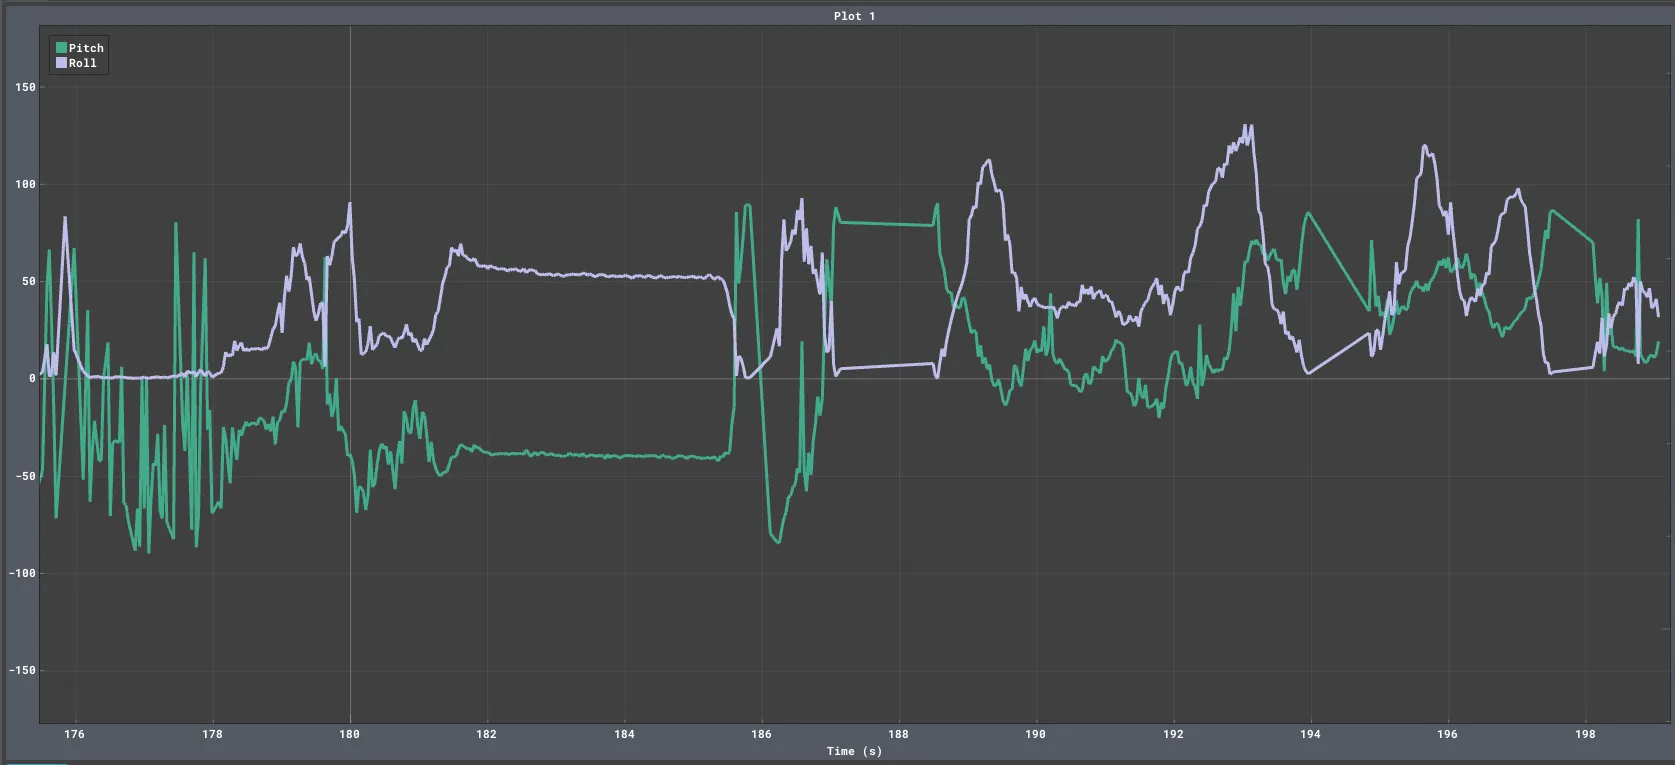The image size is (1675, 765).
Task: Click the -100 value on Y axis
Action: pos(22,573)
